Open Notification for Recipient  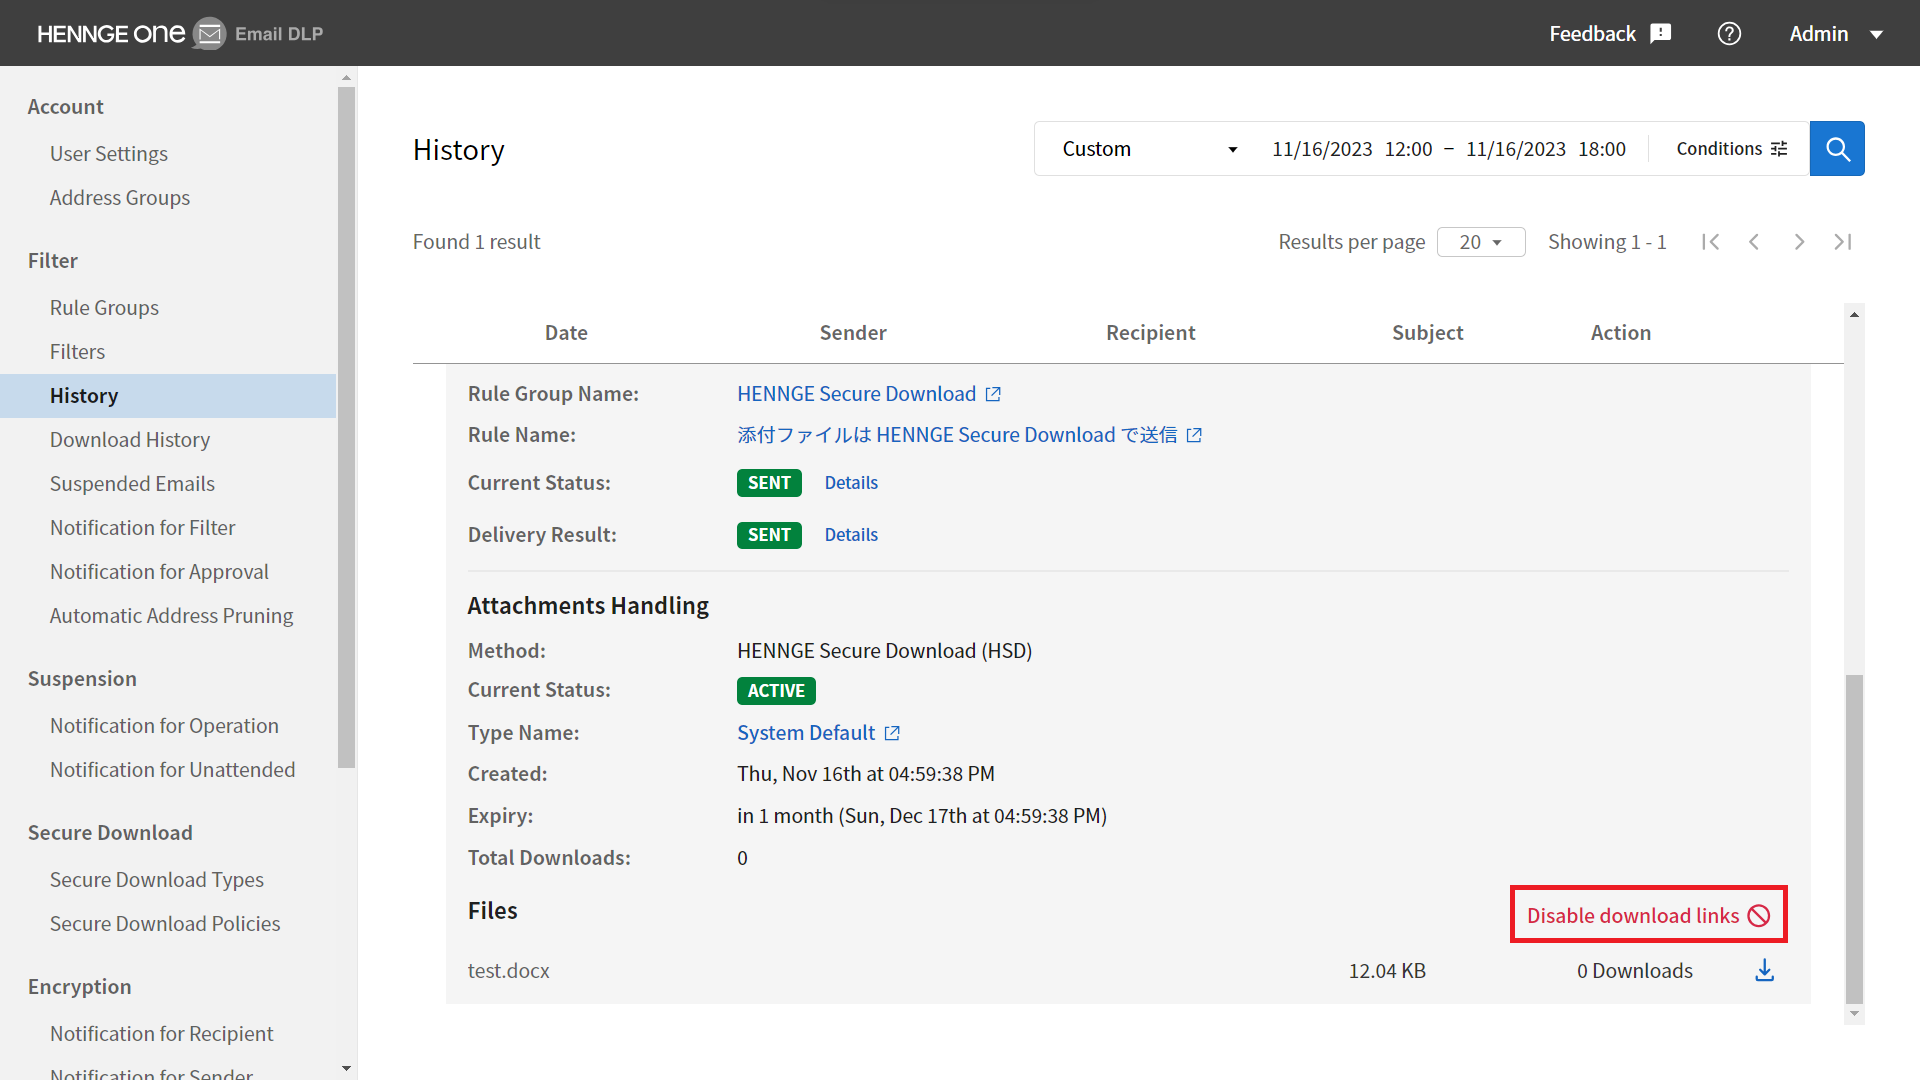(x=161, y=1034)
